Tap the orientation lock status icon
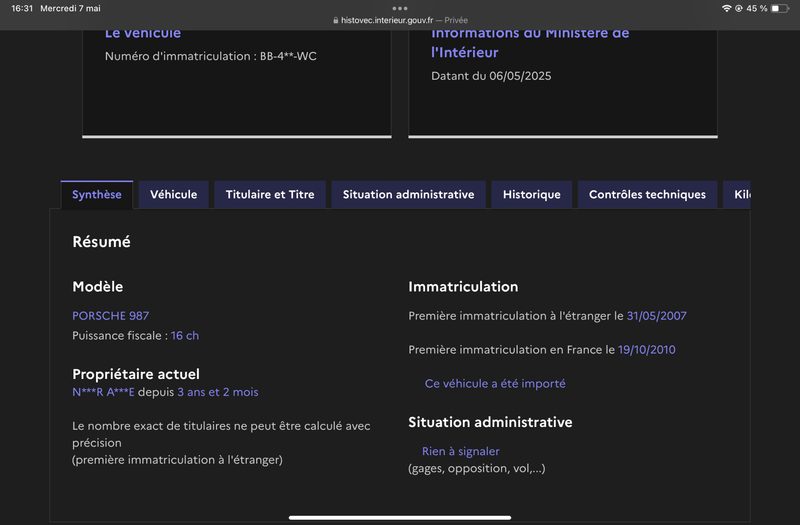800x525 pixels. point(738,8)
